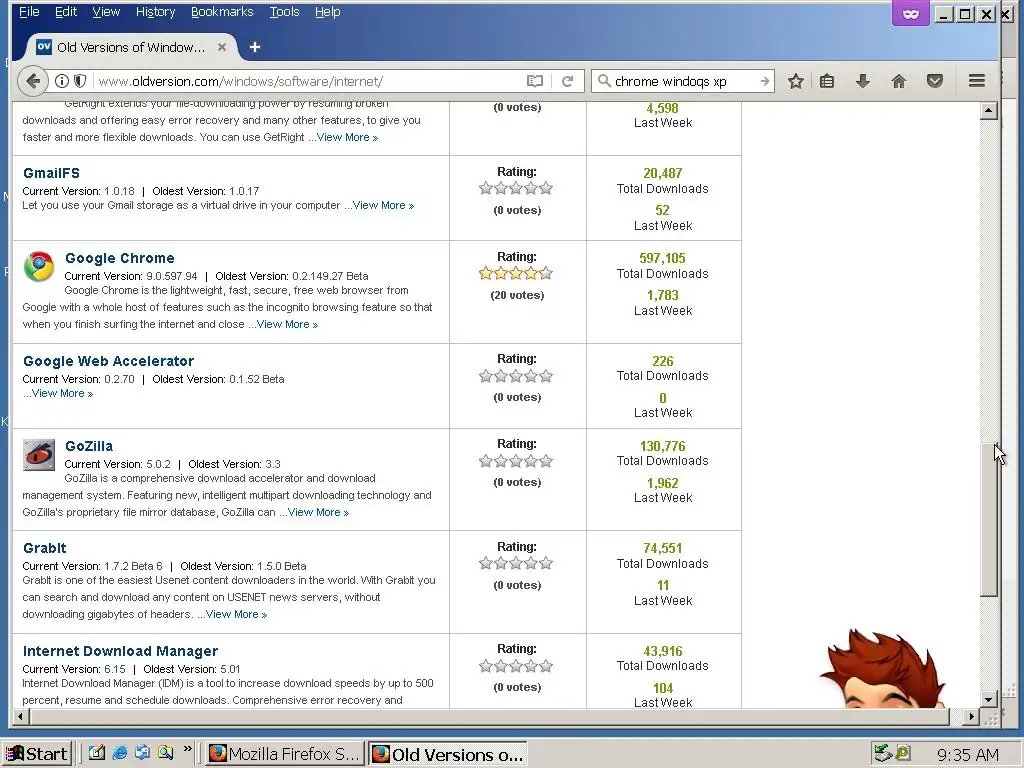
Task: Open the View menu
Action: click(x=106, y=12)
